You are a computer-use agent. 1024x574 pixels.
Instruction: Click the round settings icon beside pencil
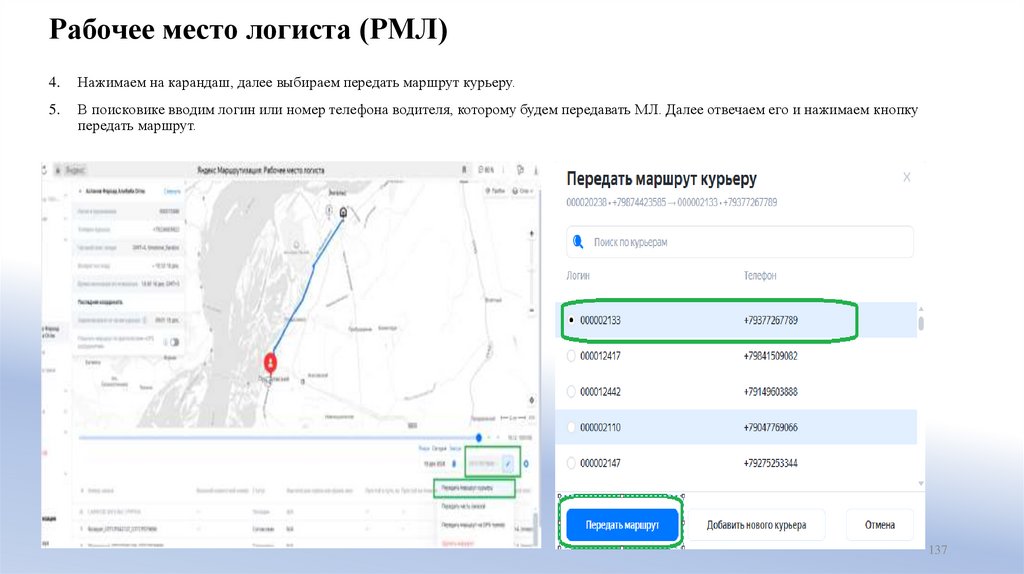coord(526,464)
